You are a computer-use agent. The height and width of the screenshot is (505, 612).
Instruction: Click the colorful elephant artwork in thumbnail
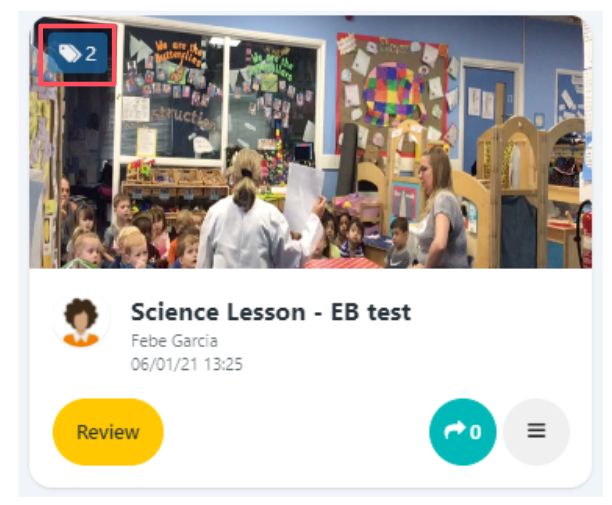point(392,94)
